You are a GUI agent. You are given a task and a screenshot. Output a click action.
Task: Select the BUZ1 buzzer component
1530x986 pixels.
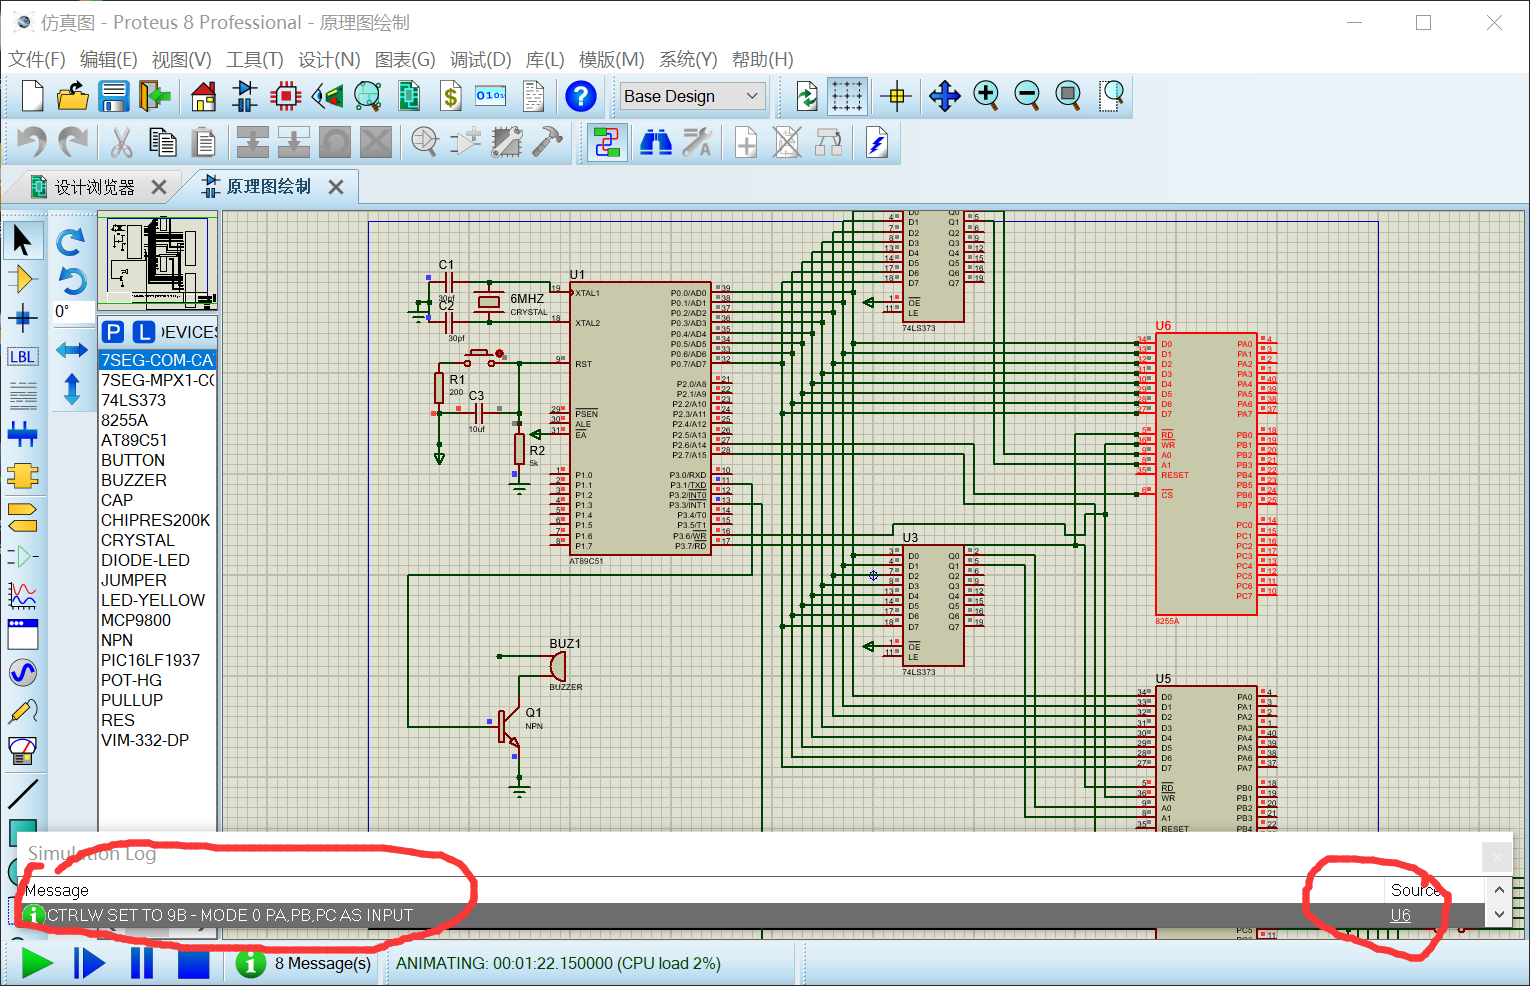coord(558,666)
